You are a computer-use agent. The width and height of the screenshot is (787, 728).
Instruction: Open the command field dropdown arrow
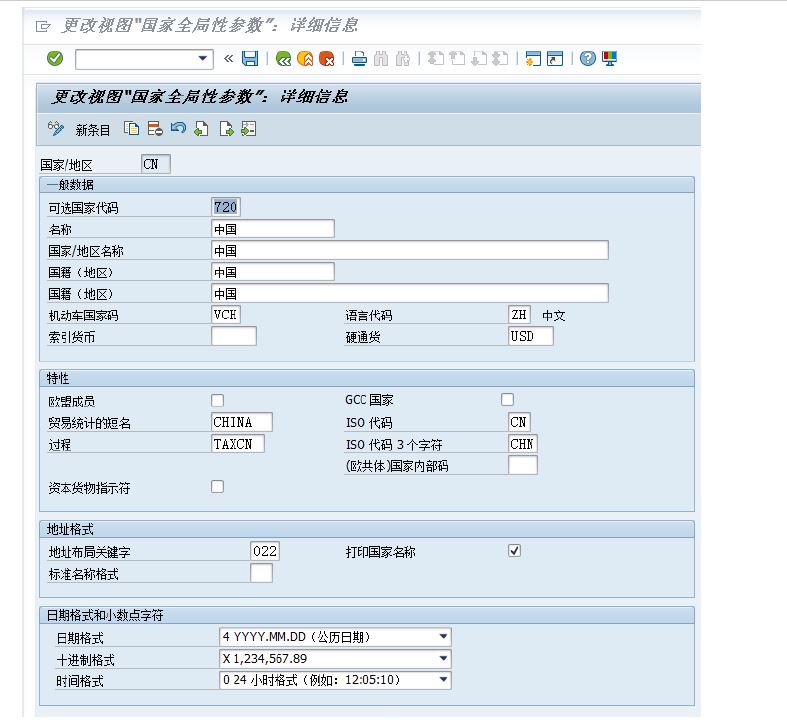coord(203,58)
